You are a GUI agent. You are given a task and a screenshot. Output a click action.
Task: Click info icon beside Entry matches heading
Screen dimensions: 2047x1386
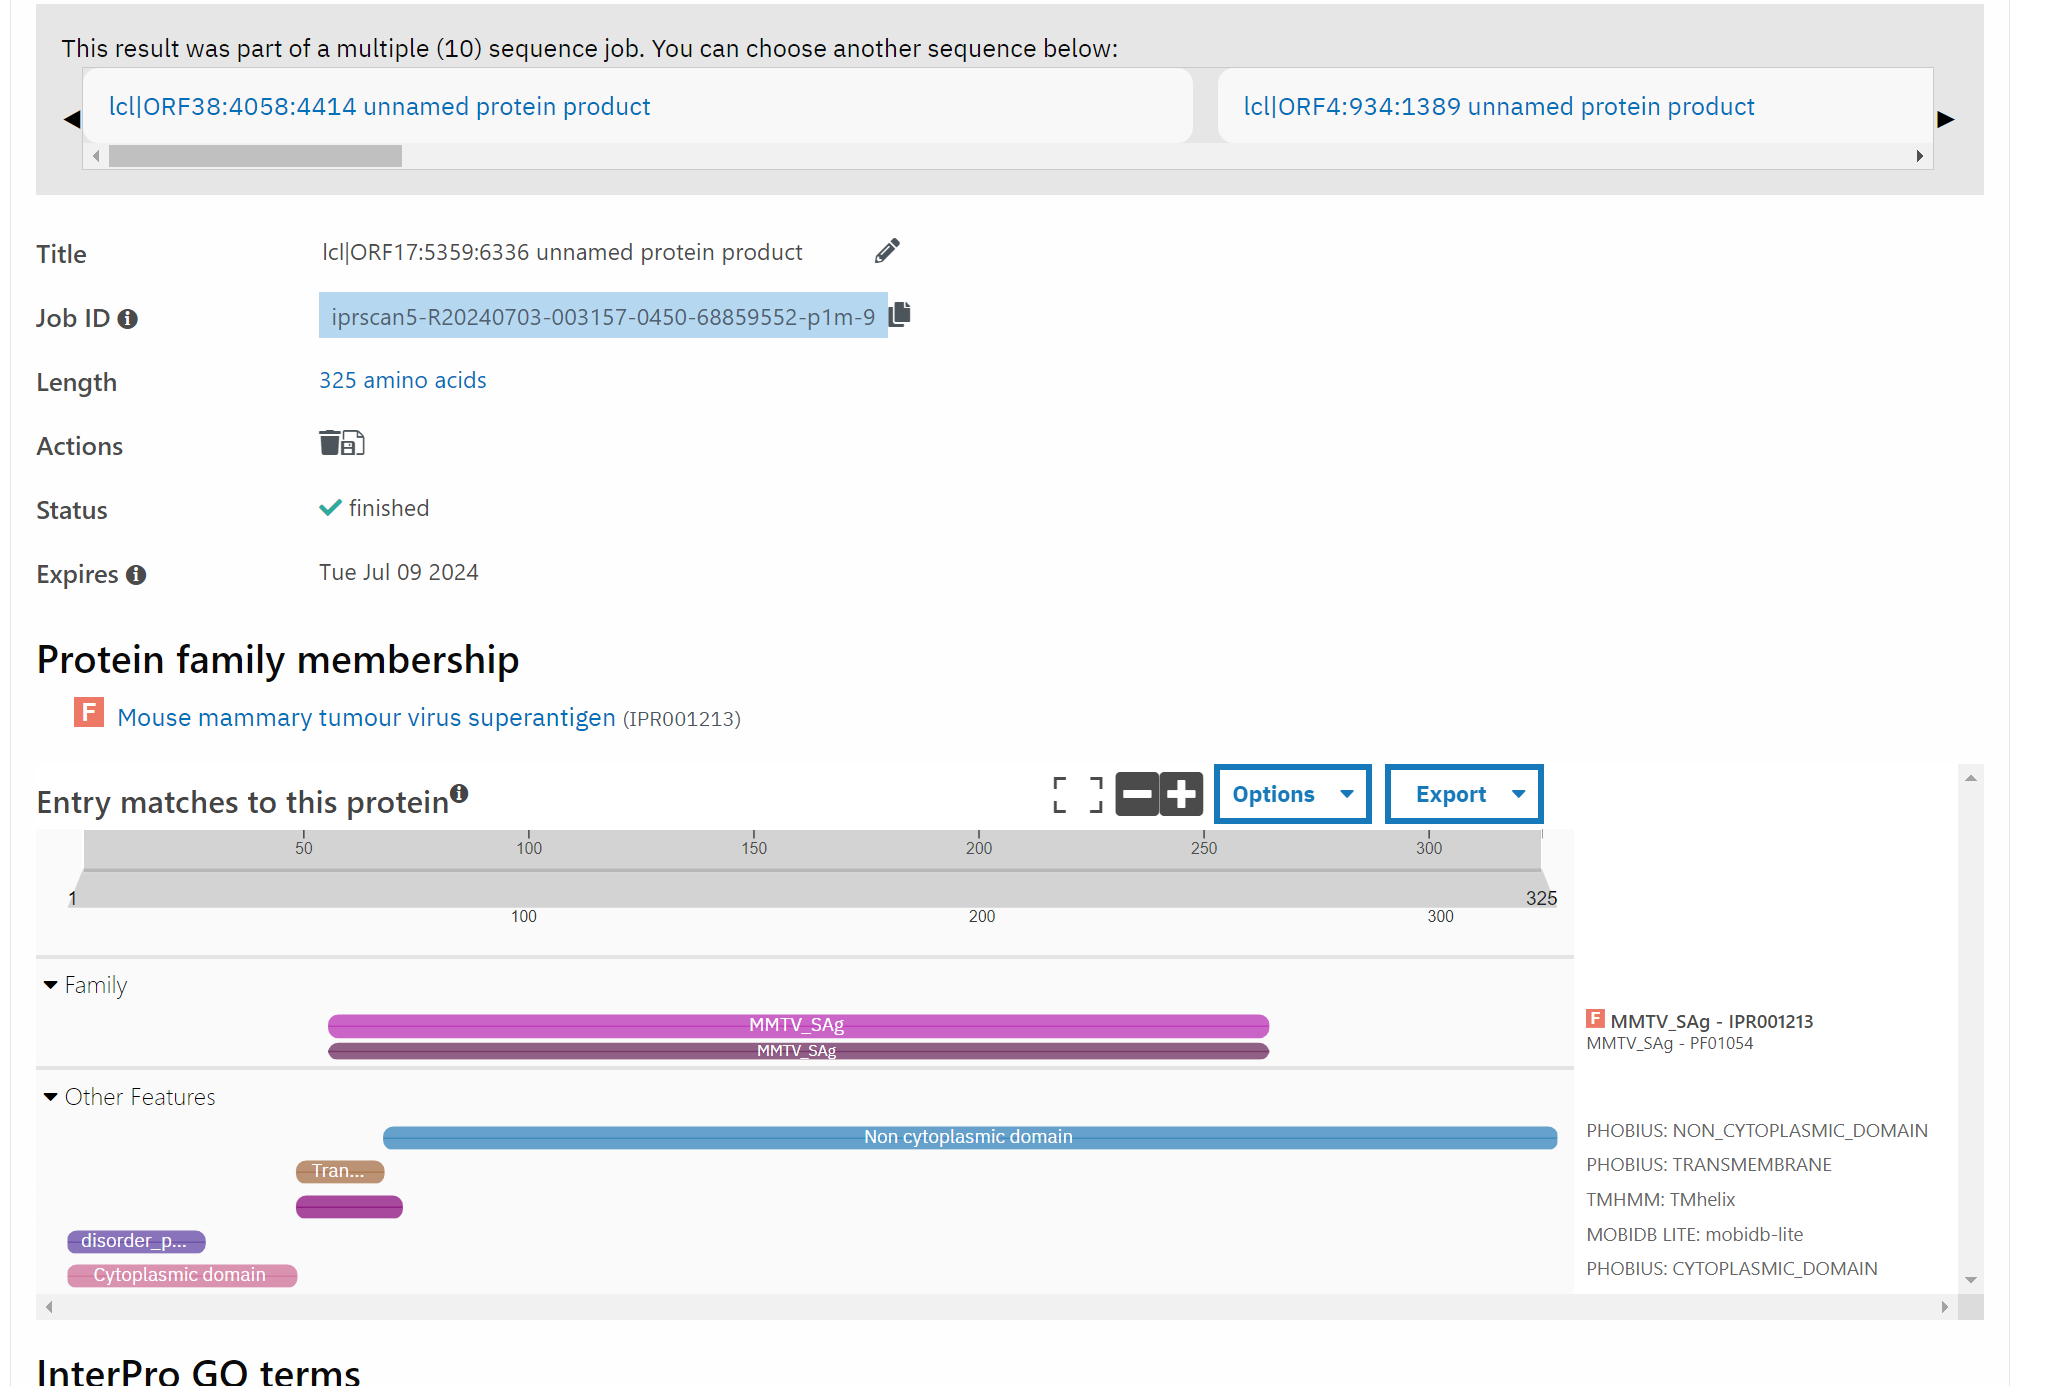459,793
